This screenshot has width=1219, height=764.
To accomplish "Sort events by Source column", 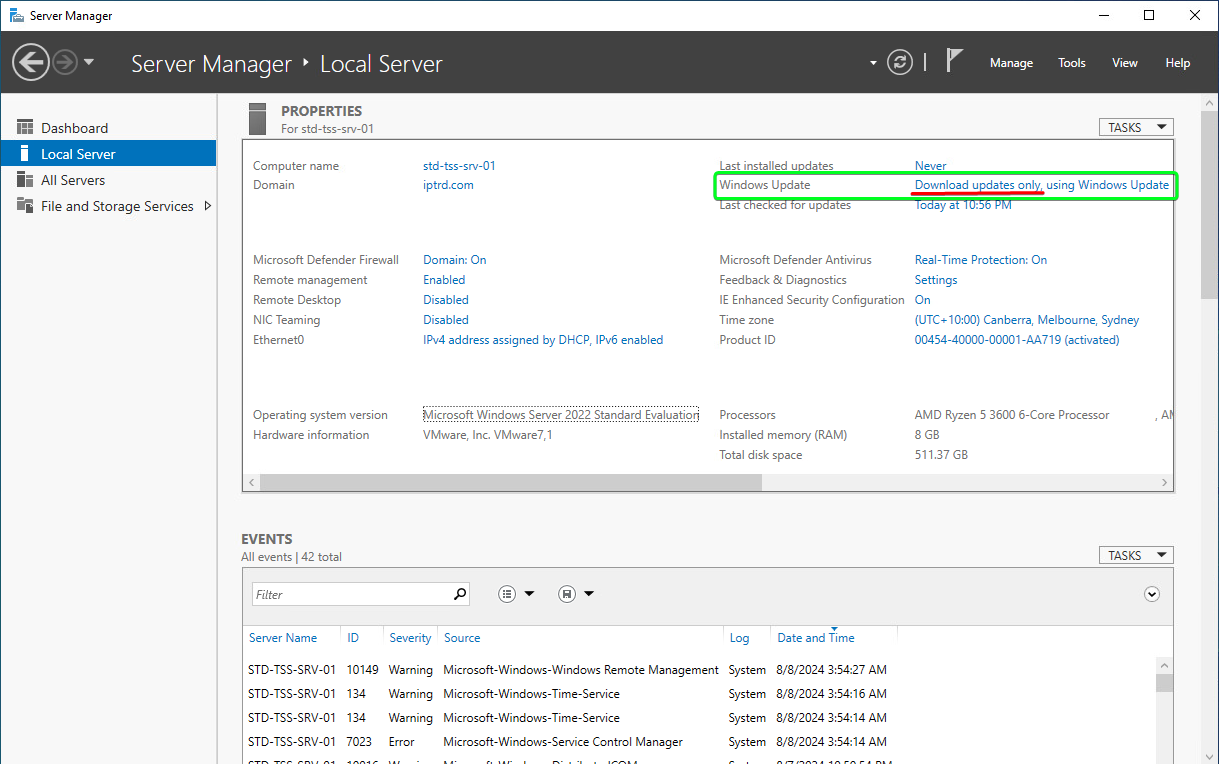I will click(x=462, y=638).
